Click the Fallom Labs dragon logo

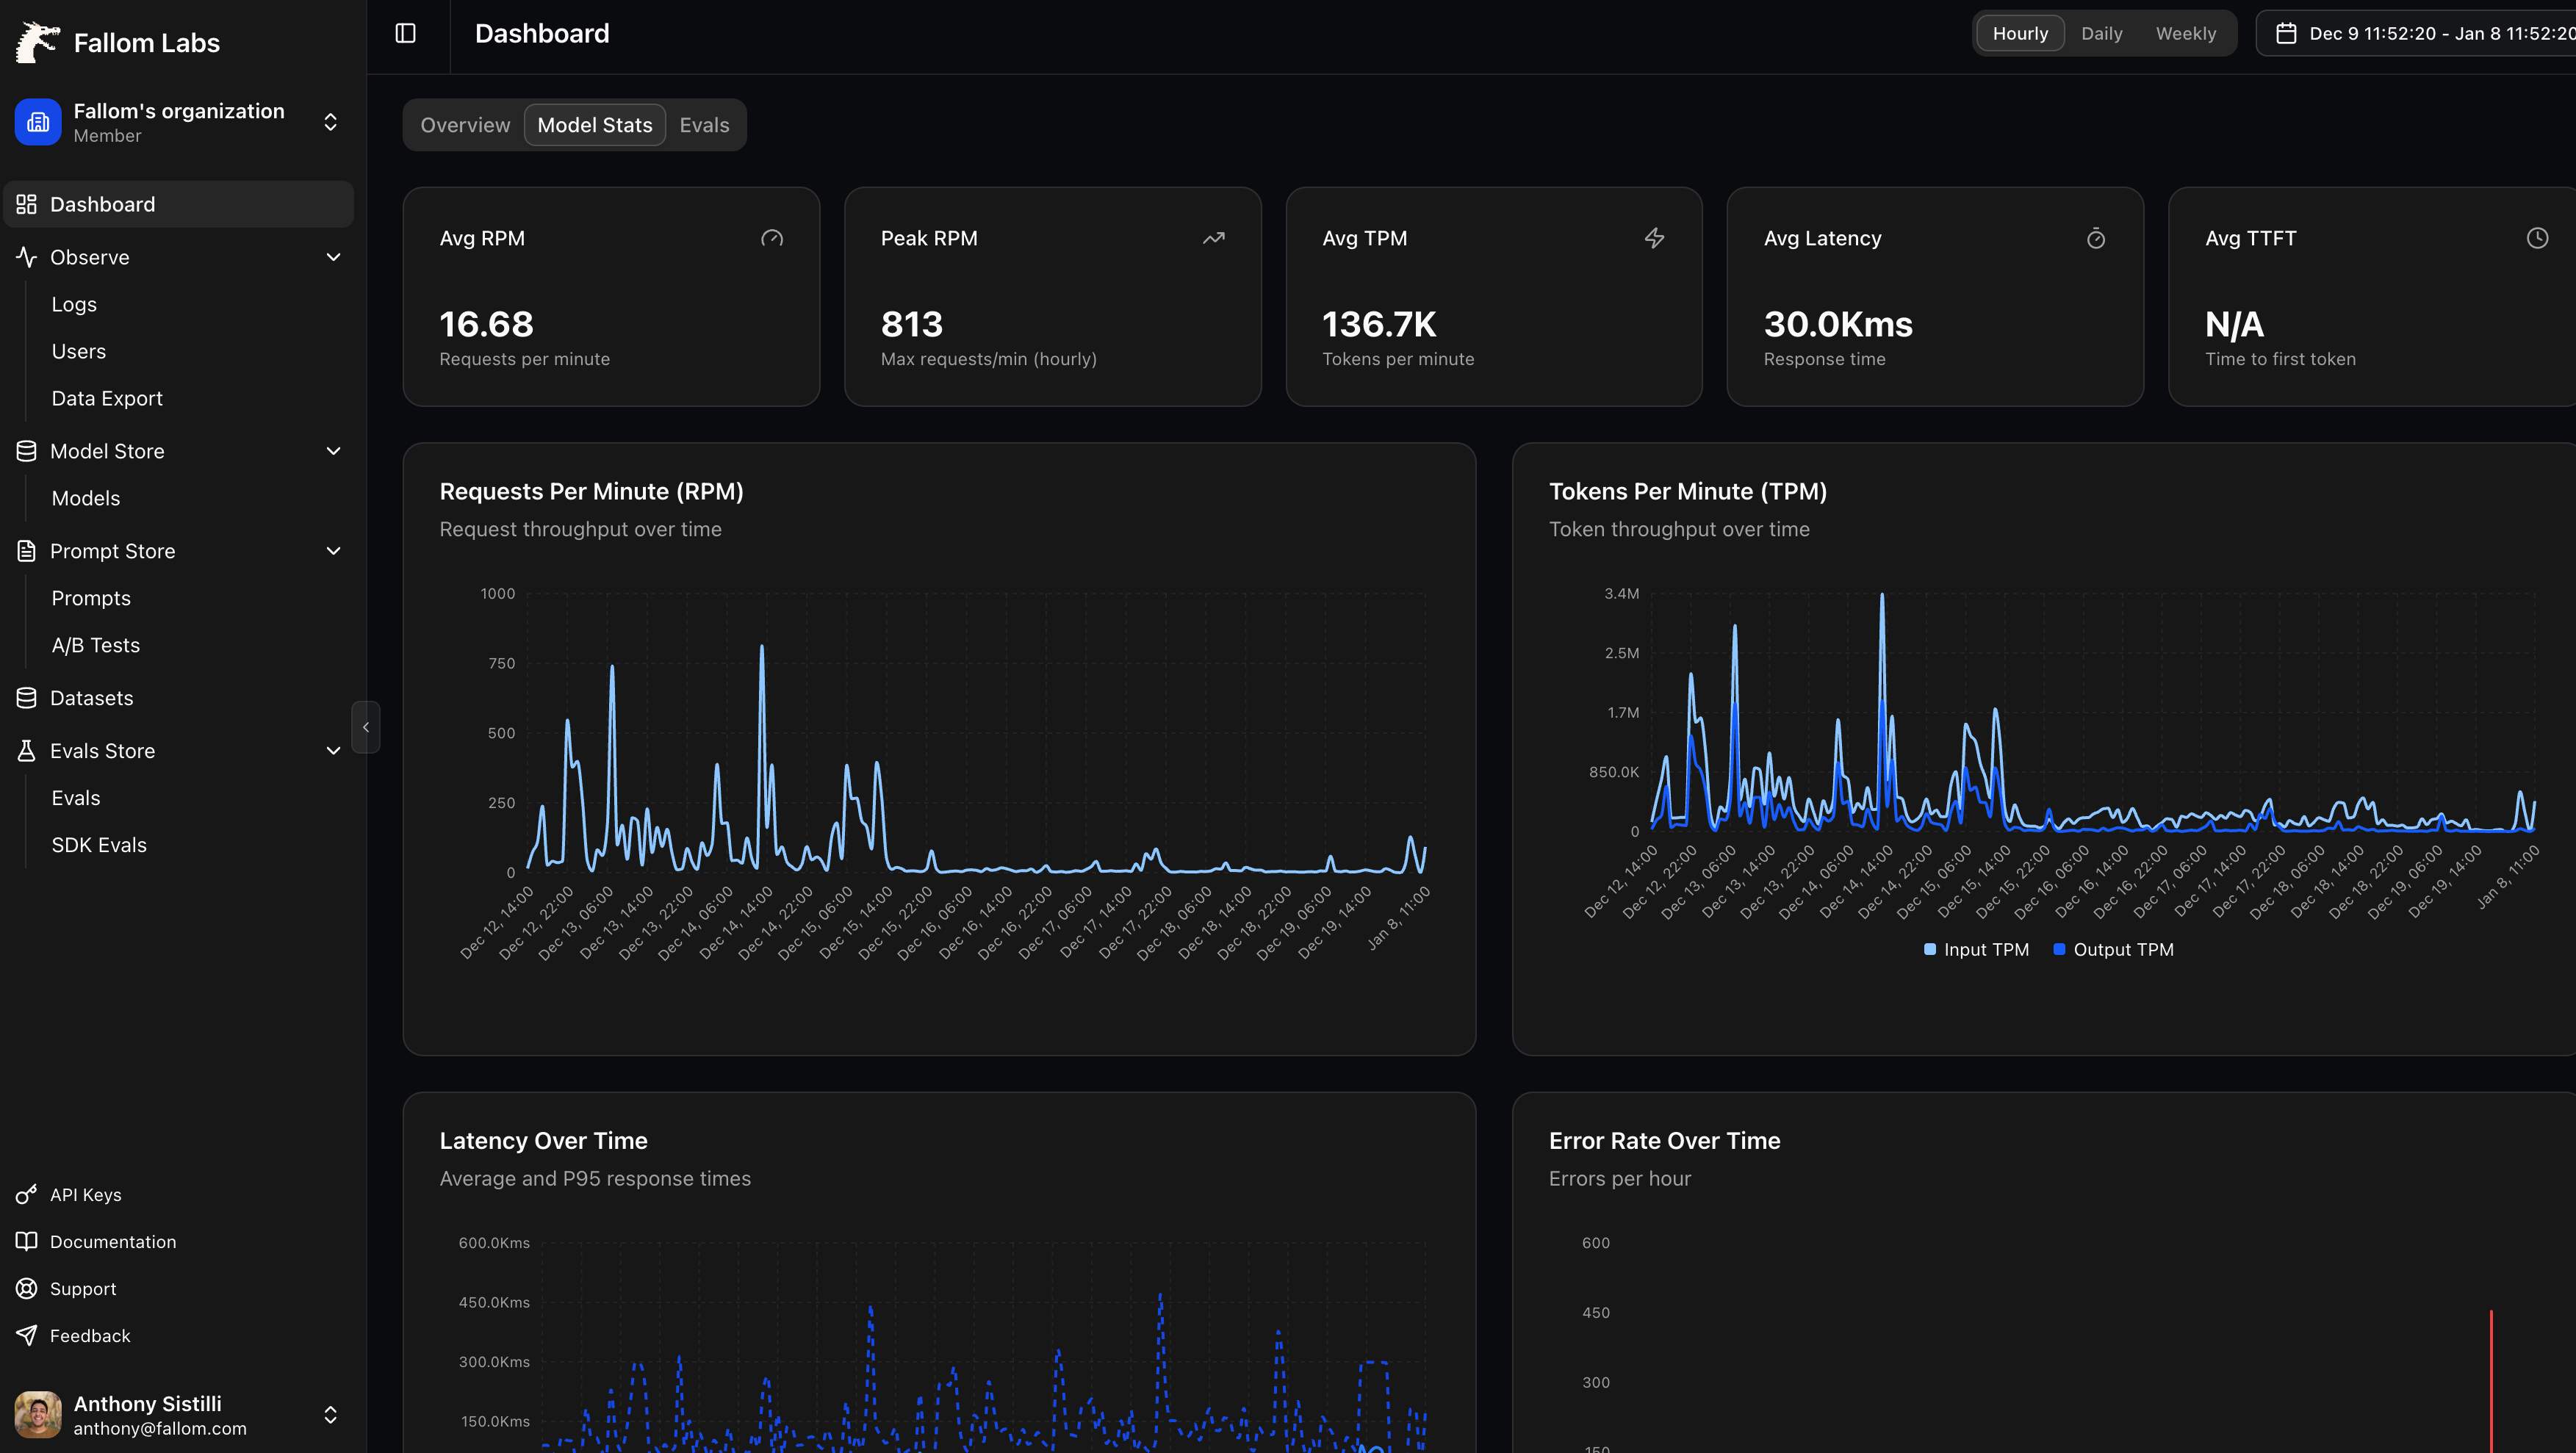tap(37, 41)
